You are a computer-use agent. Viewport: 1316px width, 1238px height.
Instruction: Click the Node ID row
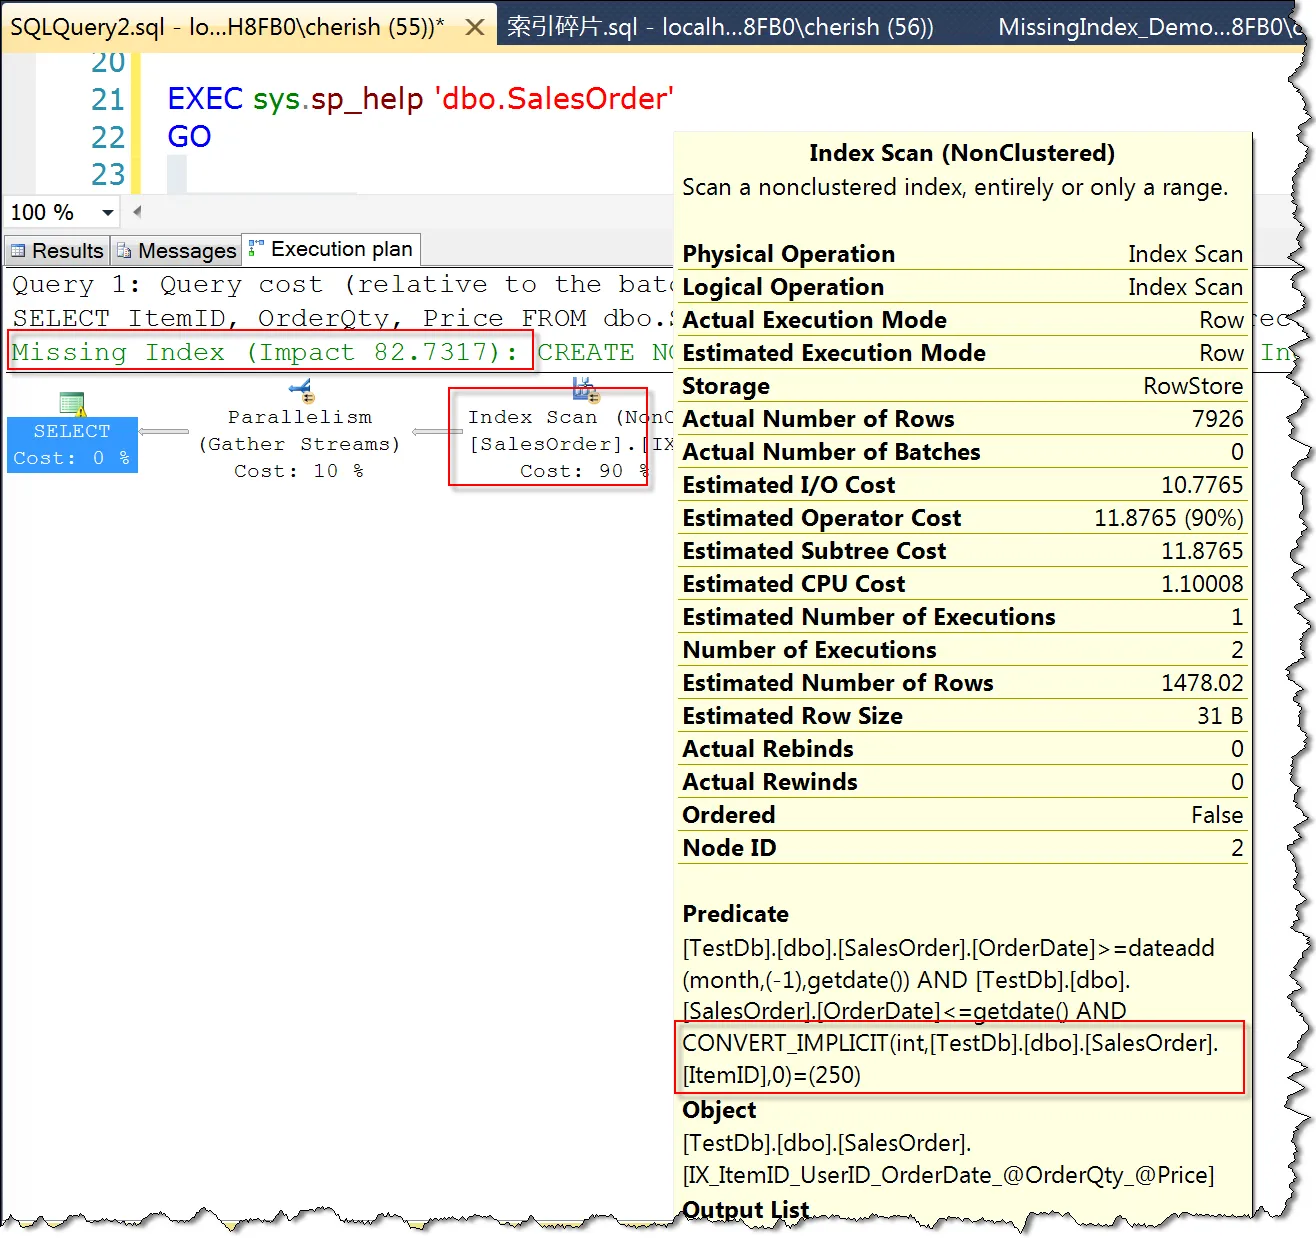coord(962,848)
